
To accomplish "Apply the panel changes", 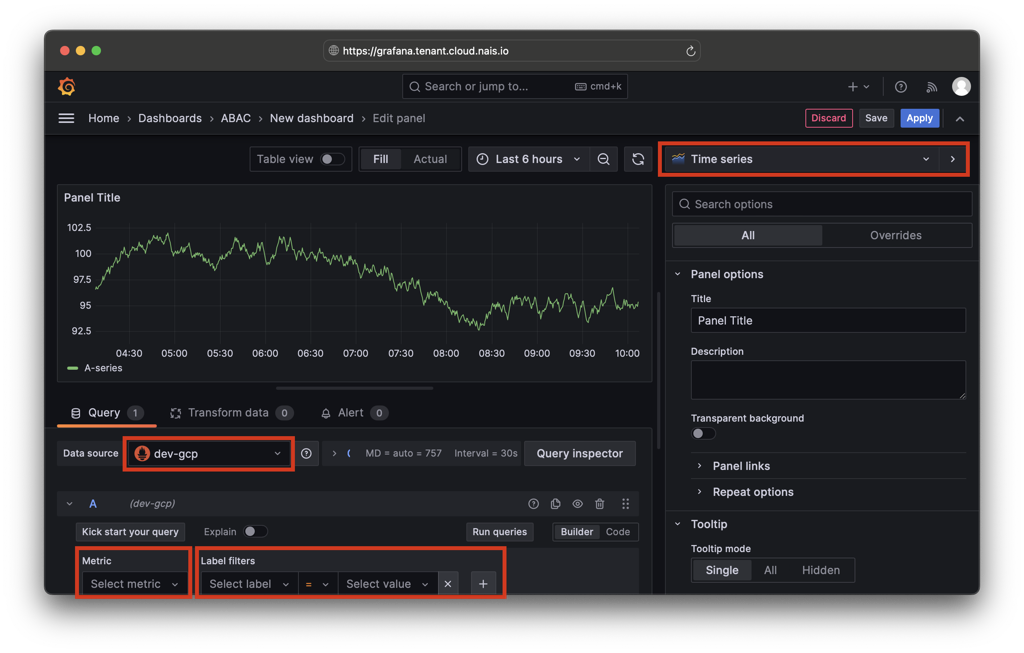I will click(x=919, y=118).
